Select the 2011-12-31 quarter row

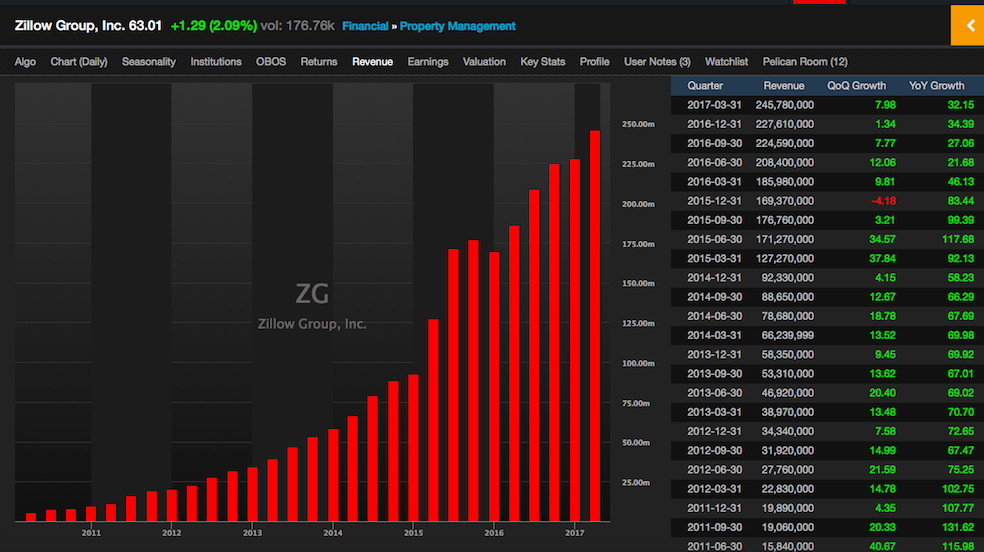827,508
